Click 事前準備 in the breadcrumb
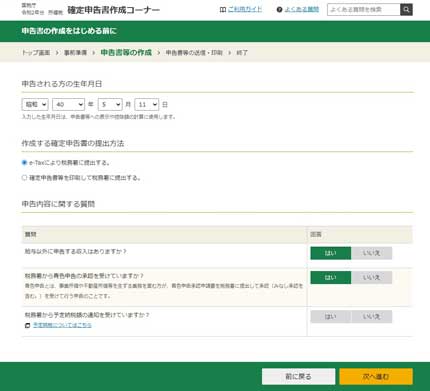 75,53
